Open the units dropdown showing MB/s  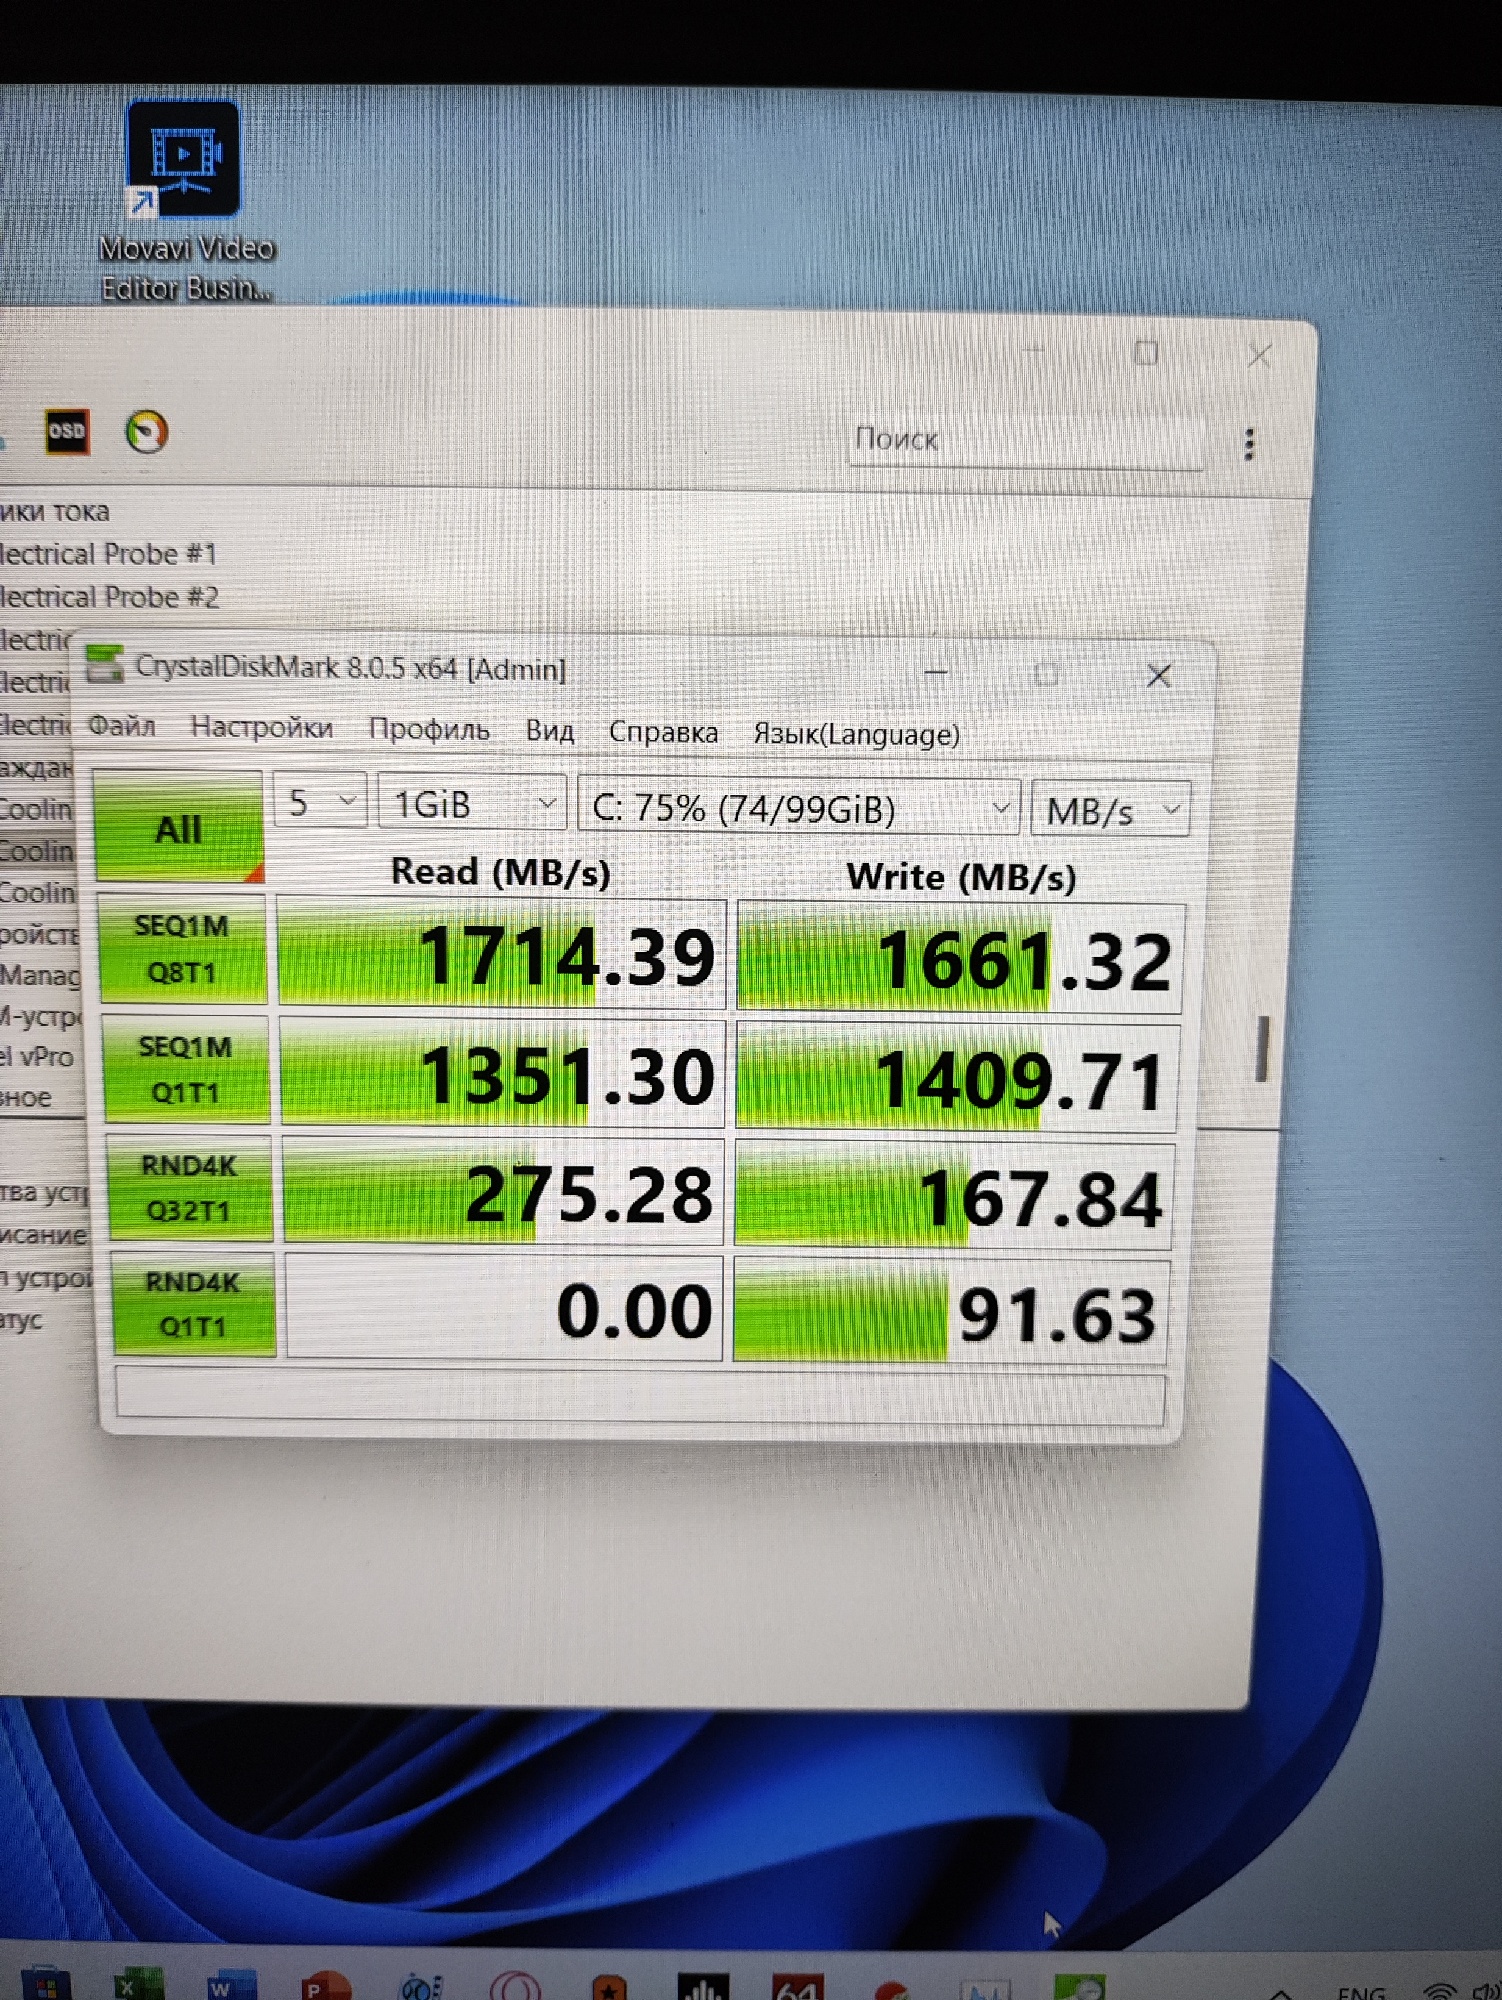1110,810
